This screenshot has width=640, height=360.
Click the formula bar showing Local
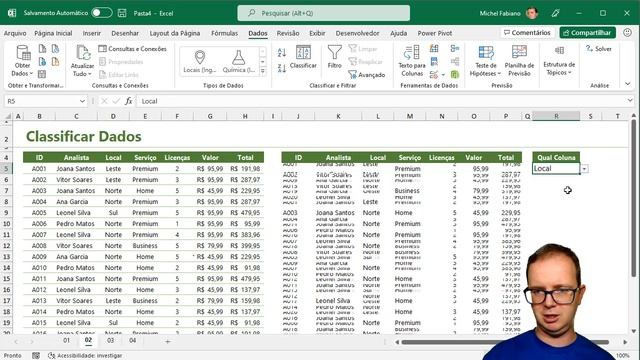[382, 101]
